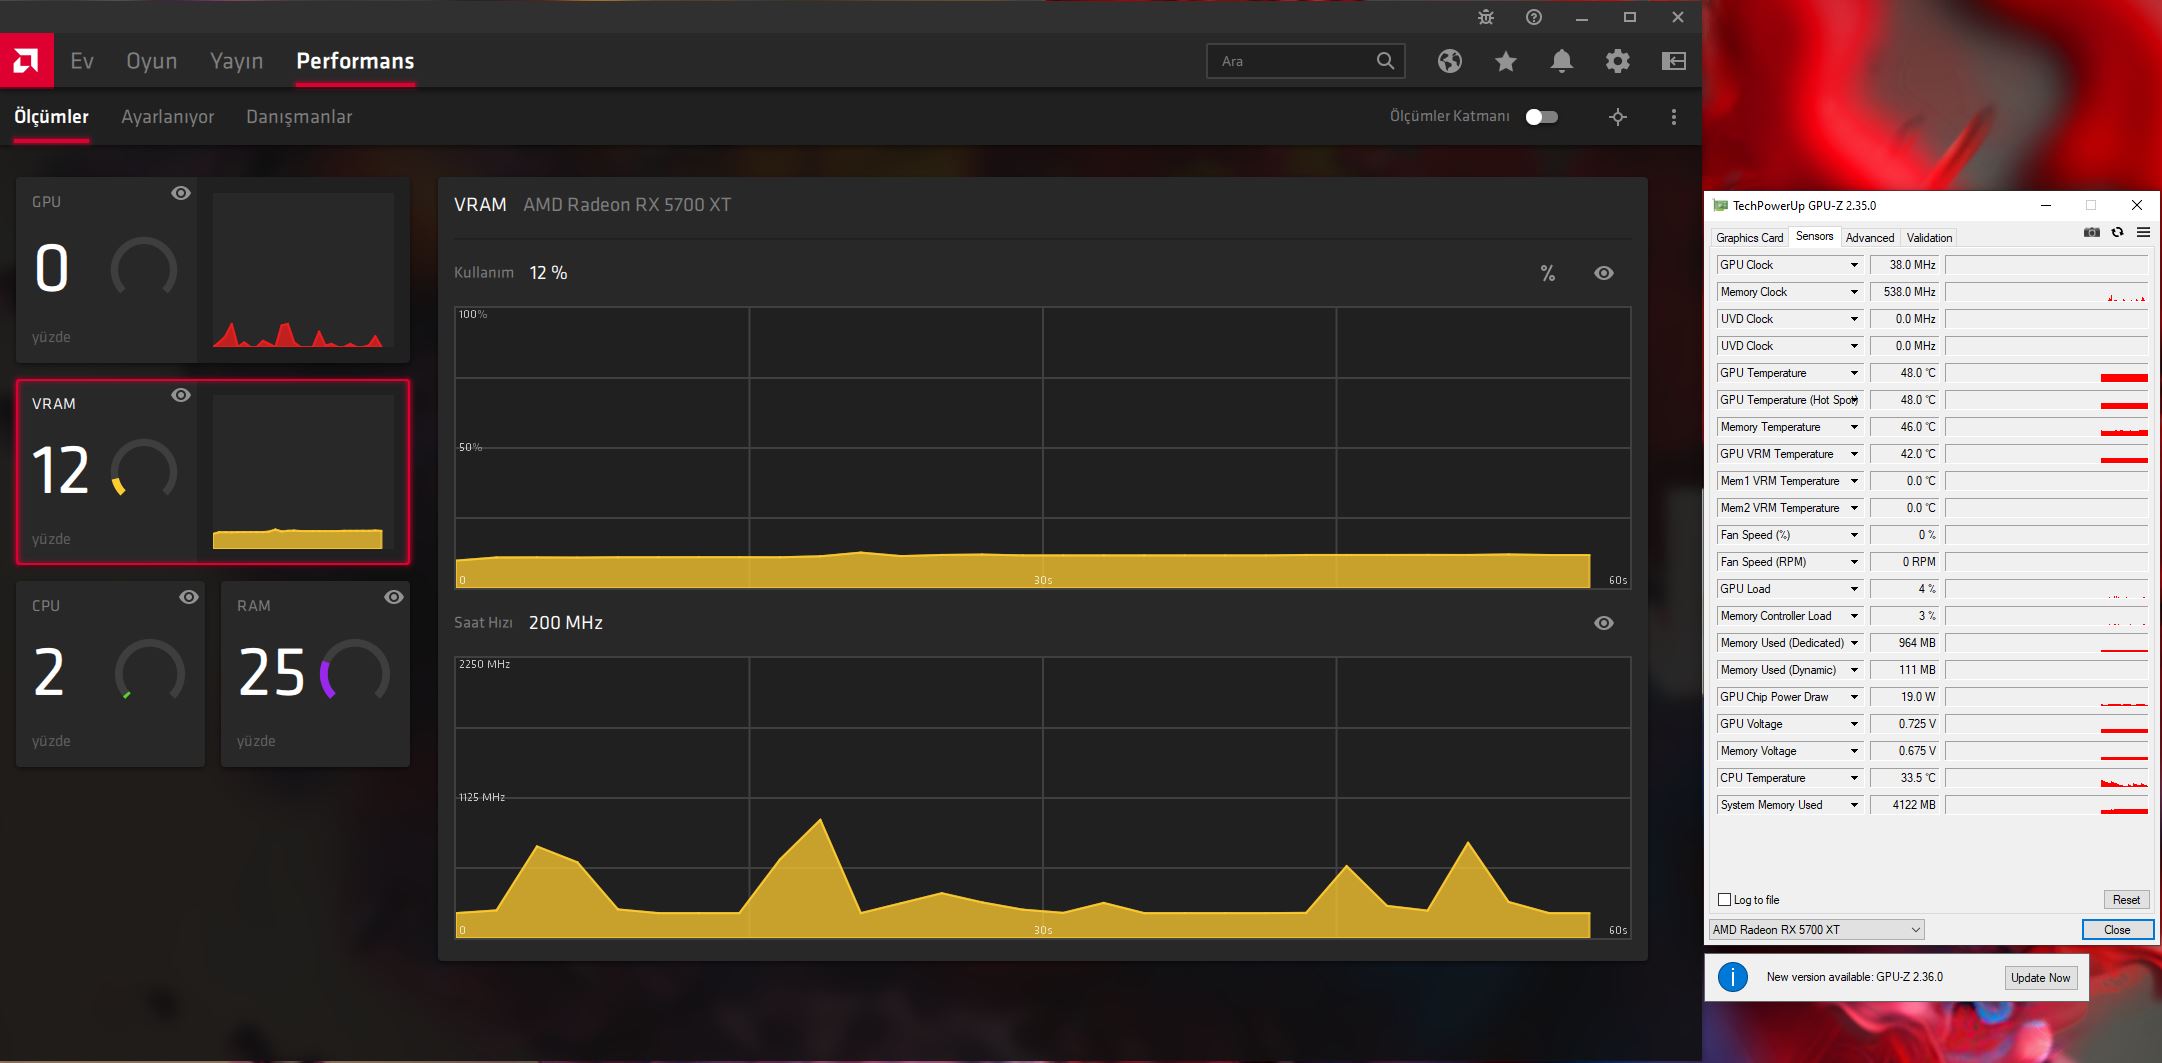Open Memory Clock sensor dropdown

coord(1854,292)
